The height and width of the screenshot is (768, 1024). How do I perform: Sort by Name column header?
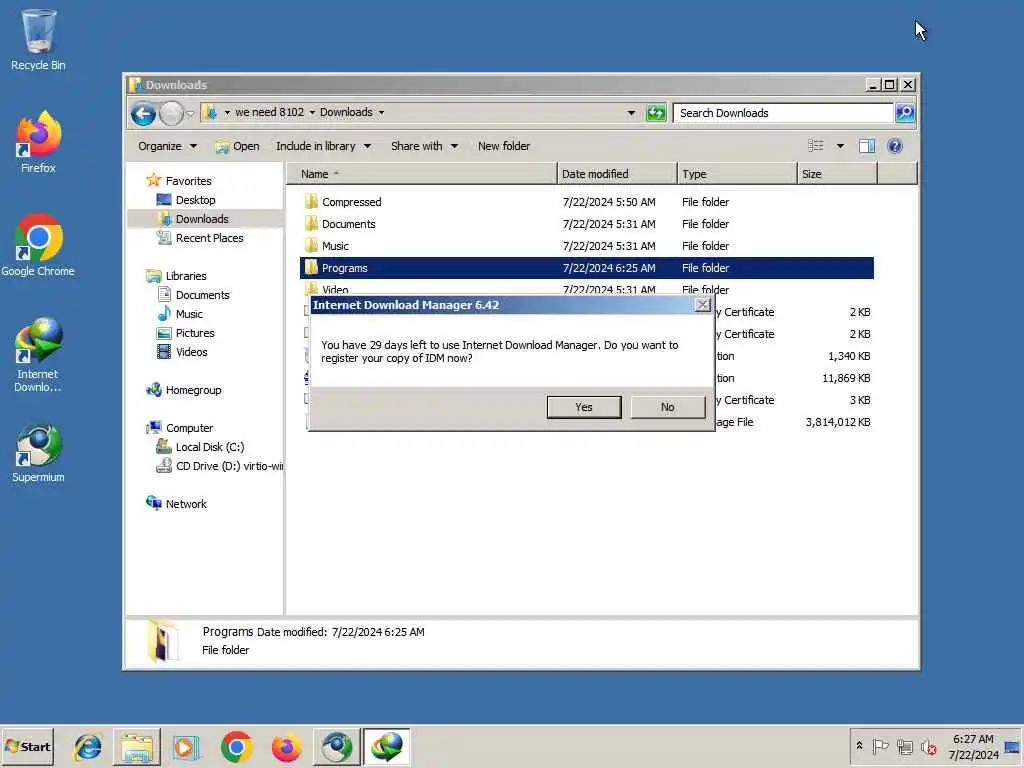(x=421, y=174)
